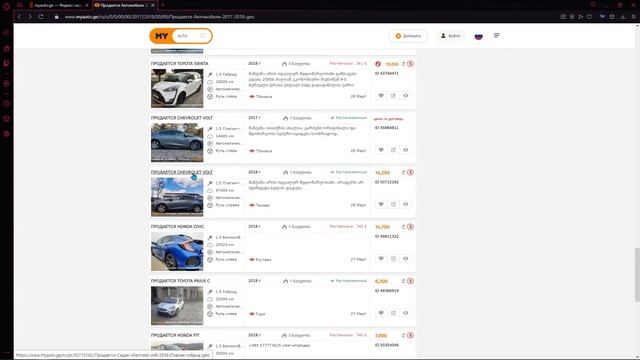Click the 8,200 price on Toyota Prius C
640x360 pixels.
coord(381,281)
